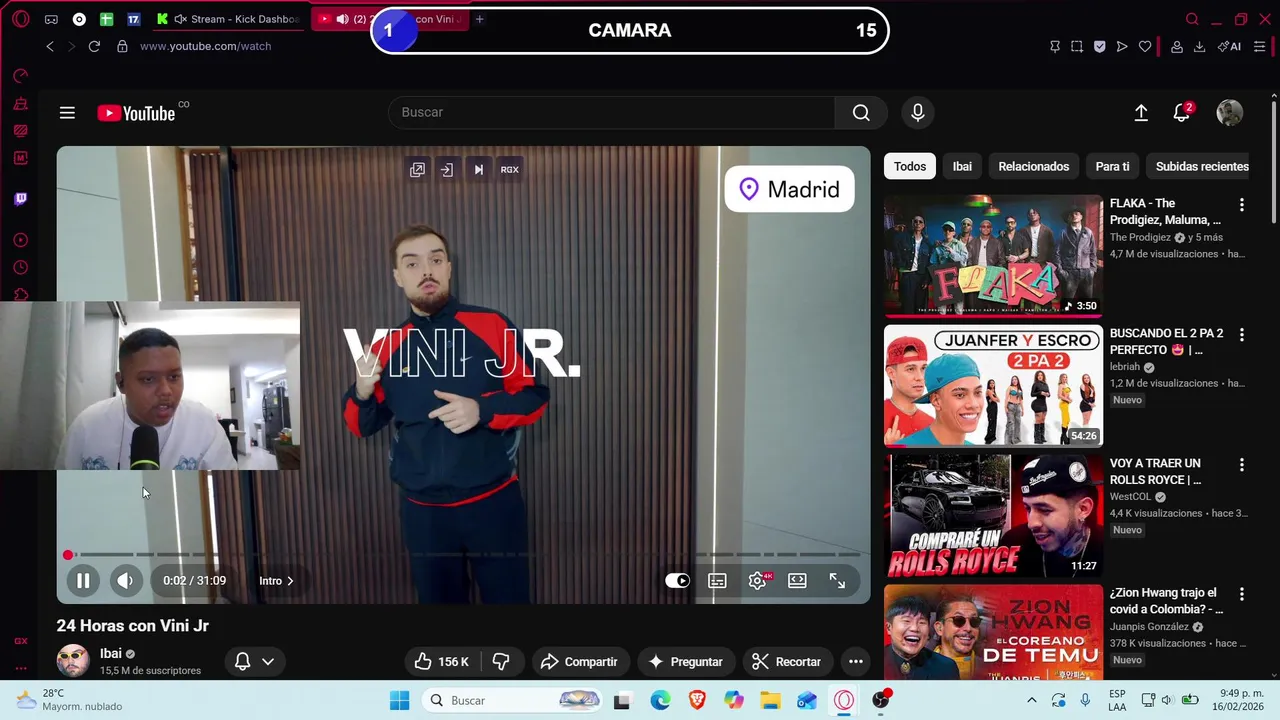The width and height of the screenshot is (1280, 720).
Task: Toggle subtitles in the player
Action: (717, 580)
